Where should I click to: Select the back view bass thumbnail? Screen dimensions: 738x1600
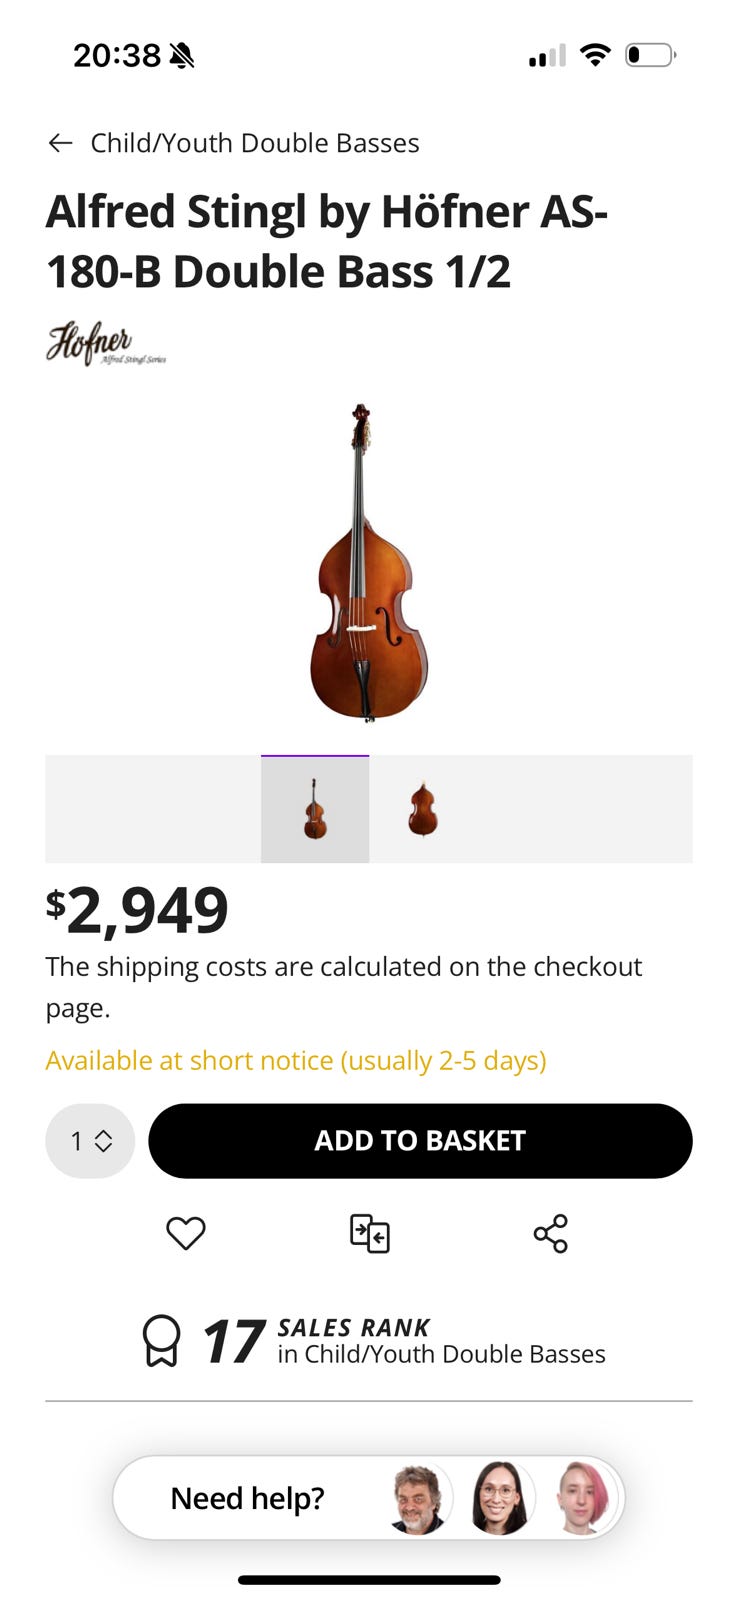click(x=423, y=809)
